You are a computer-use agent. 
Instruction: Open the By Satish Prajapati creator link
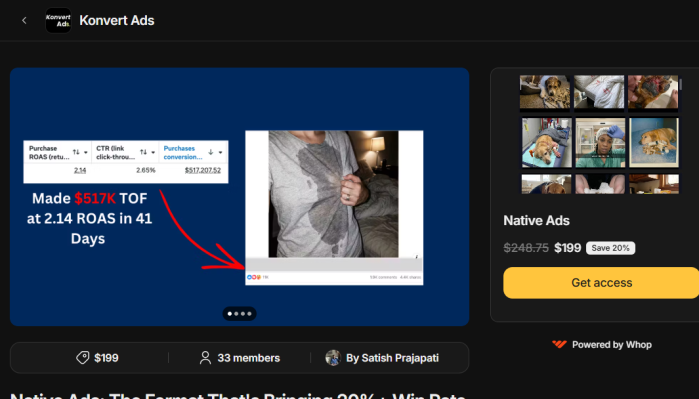point(392,358)
